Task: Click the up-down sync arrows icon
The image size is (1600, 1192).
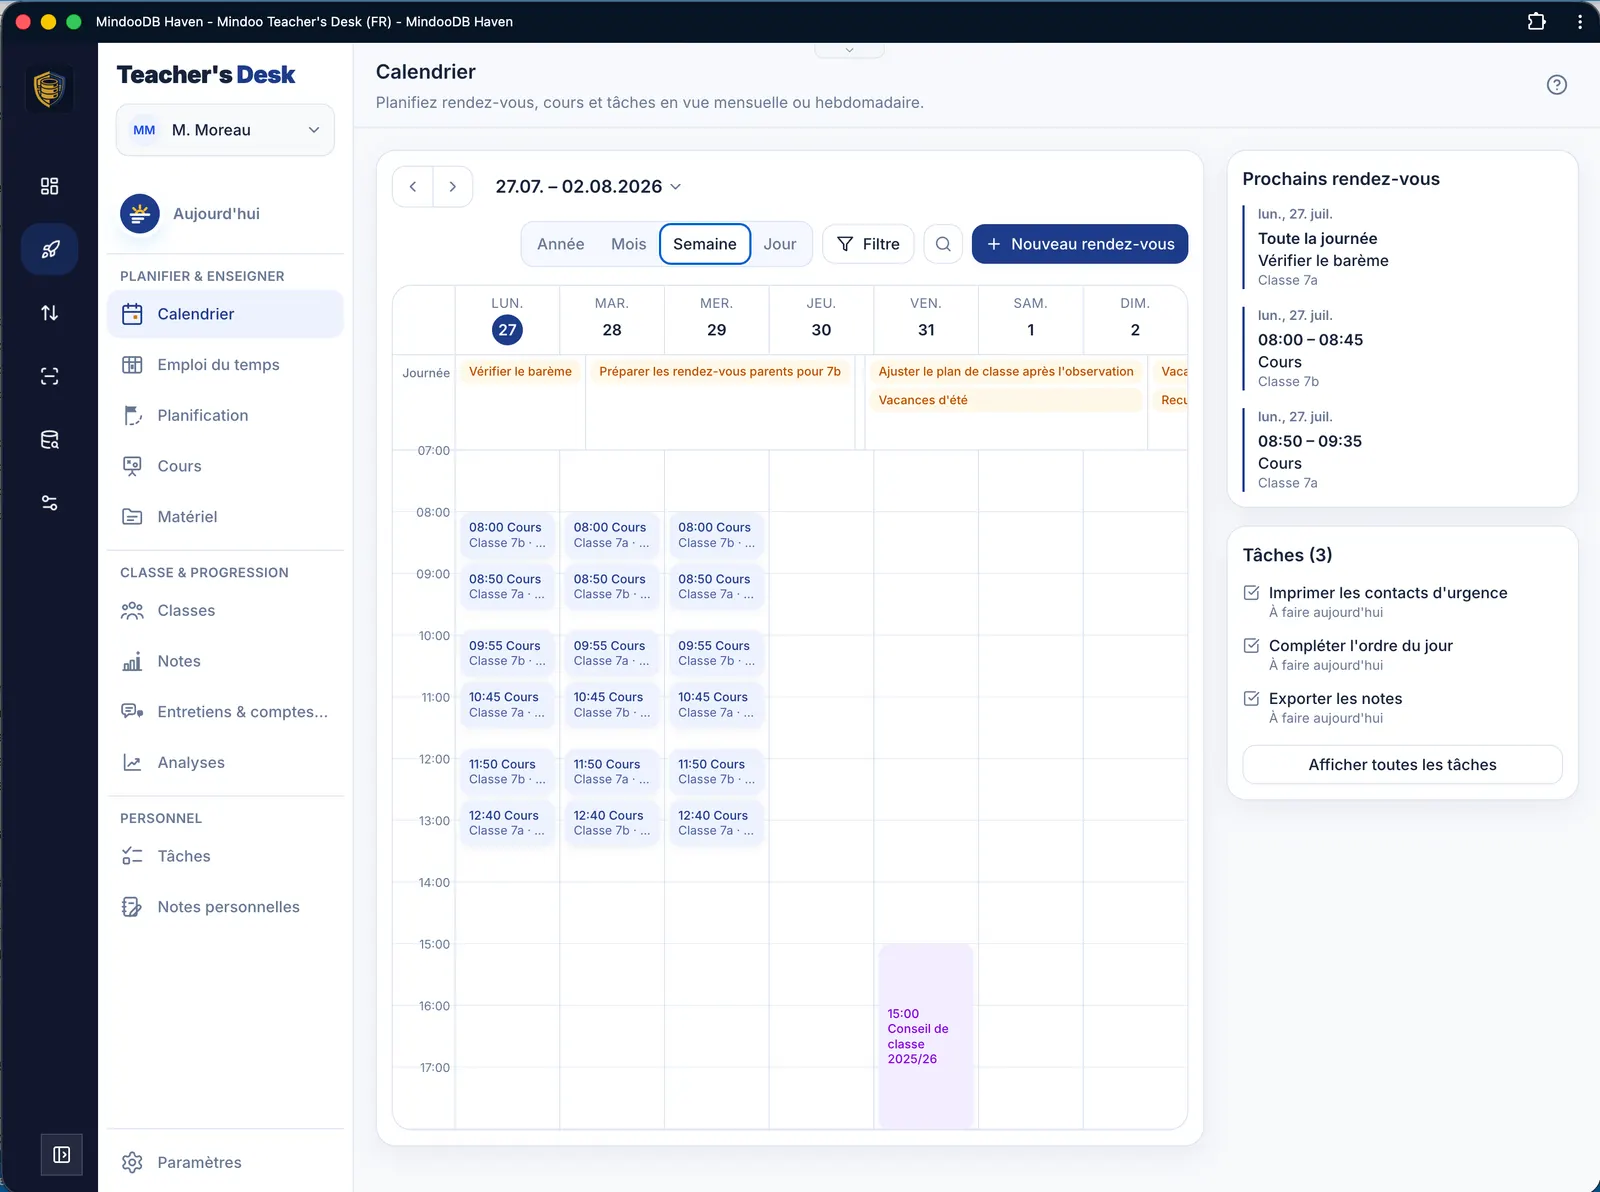Action: tap(49, 313)
